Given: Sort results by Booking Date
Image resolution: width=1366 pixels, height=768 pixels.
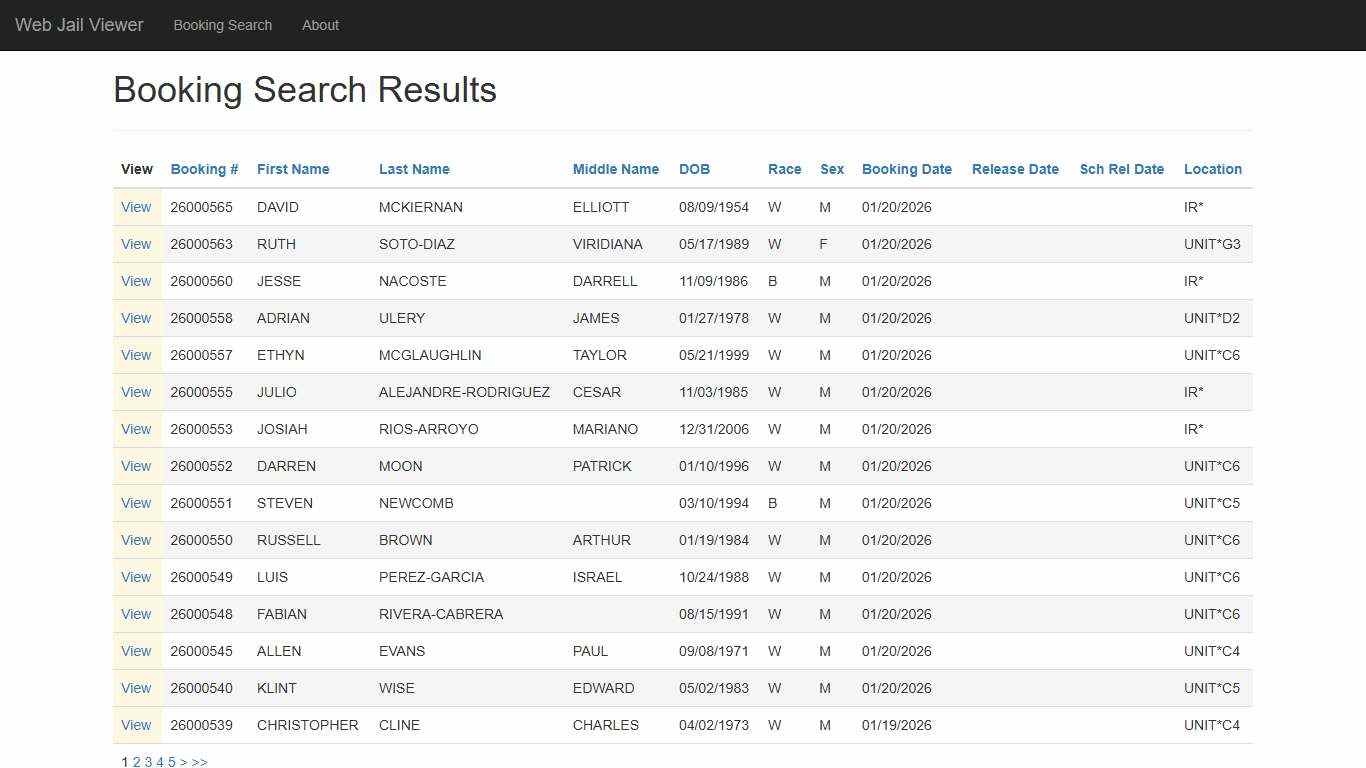Looking at the screenshot, I should click(906, 169).
